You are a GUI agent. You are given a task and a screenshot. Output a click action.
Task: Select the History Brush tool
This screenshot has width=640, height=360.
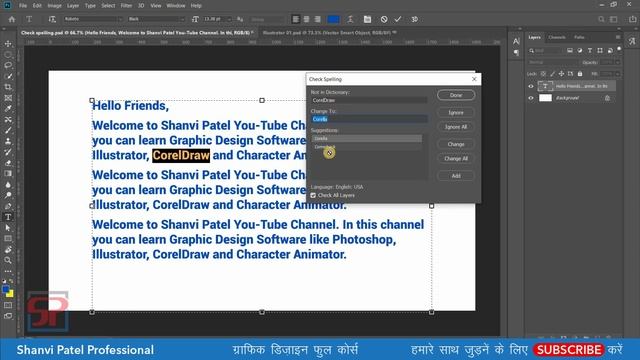(8, 152)
